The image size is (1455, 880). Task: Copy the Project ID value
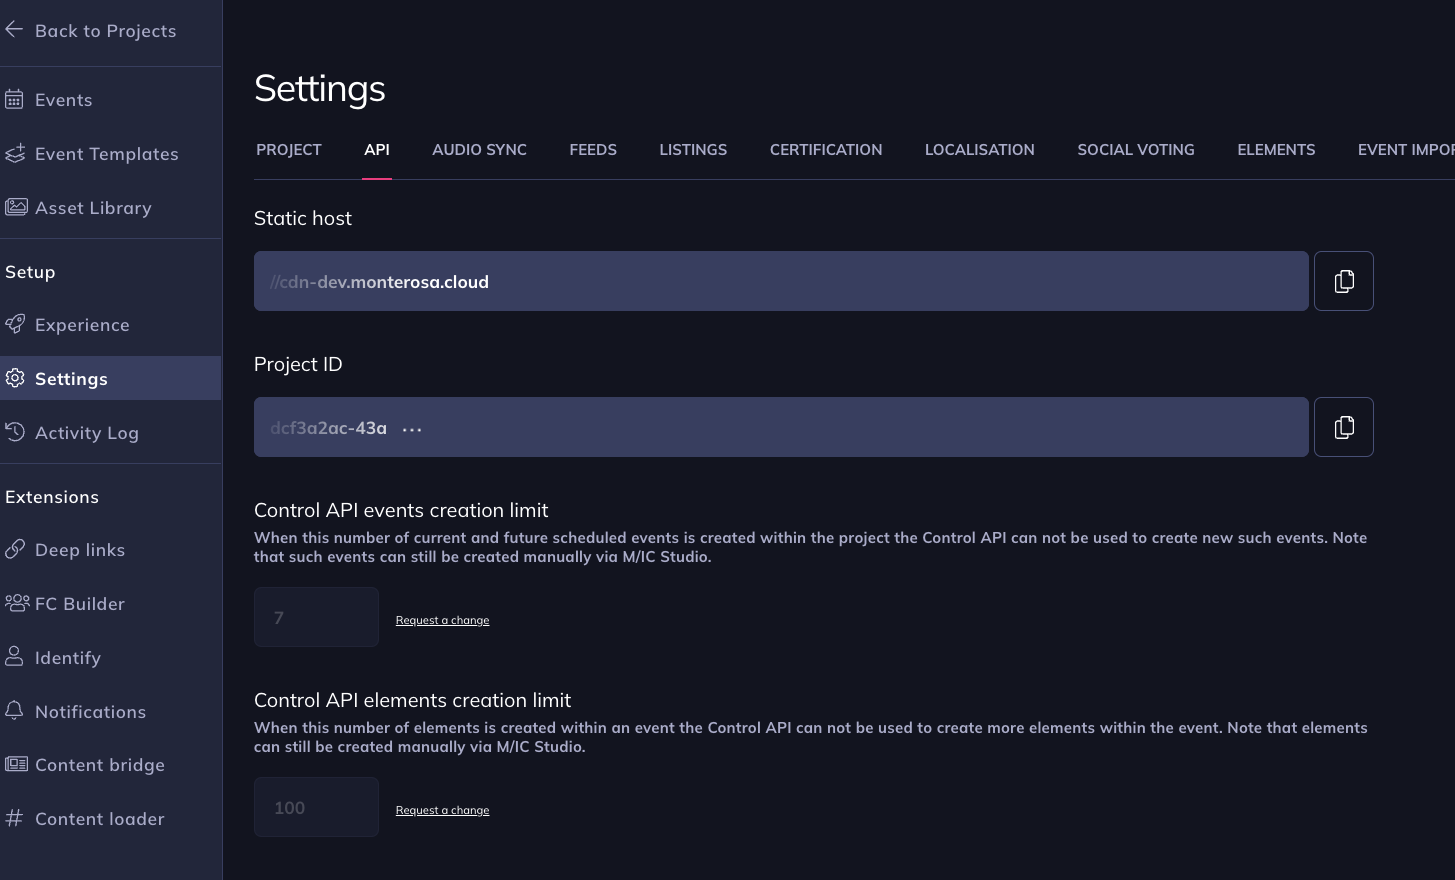click(1343, 427)
